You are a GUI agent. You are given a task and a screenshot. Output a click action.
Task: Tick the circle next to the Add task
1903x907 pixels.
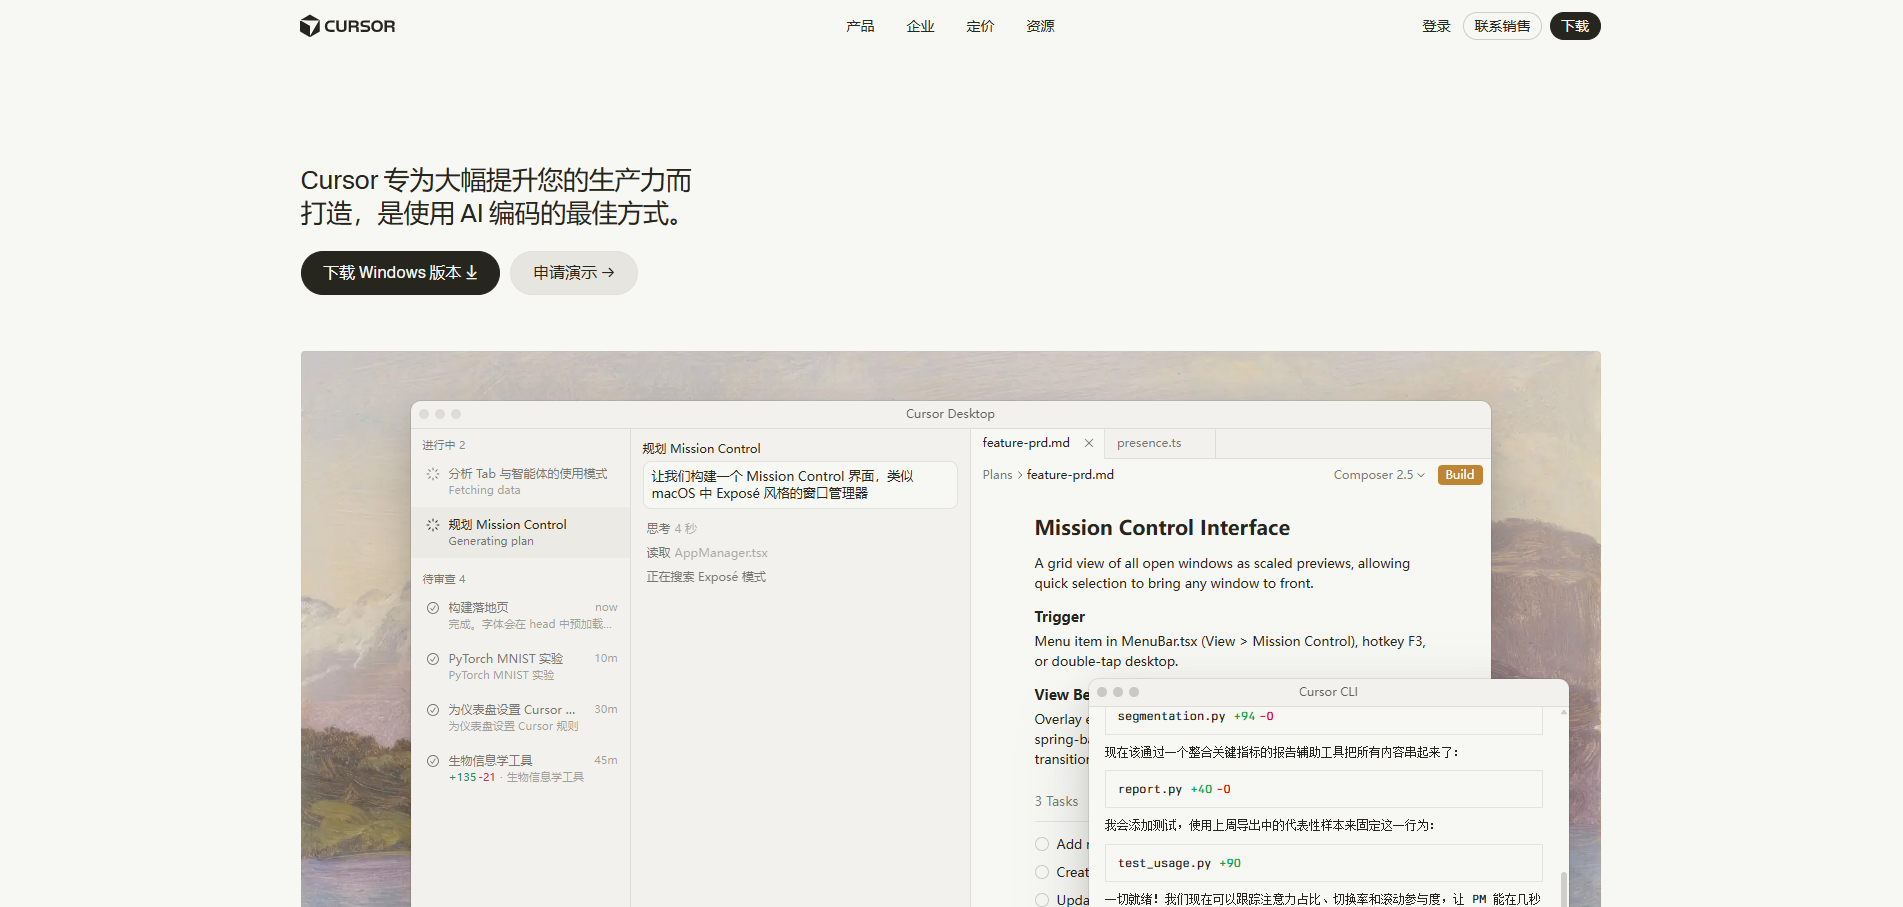click(x=1042, y=844)
